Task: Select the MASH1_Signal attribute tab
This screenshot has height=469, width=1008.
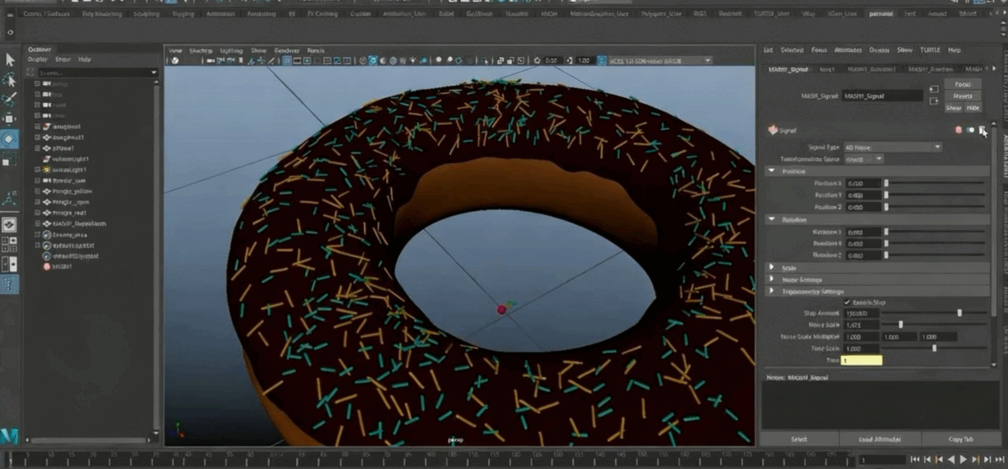Action: point(789,69)
